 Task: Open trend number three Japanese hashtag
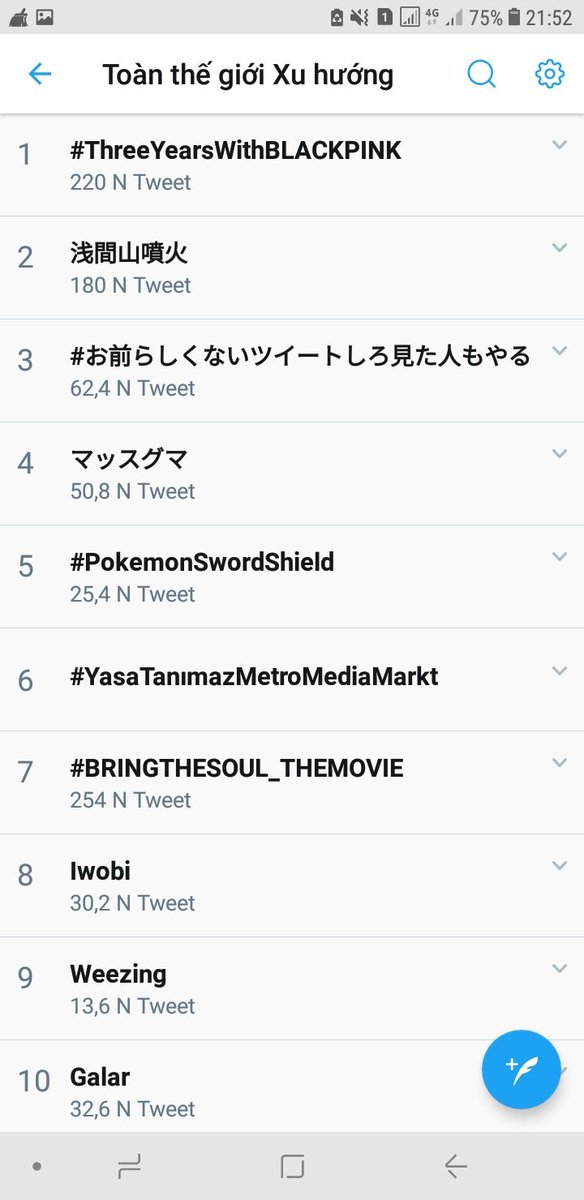(292, 371)
